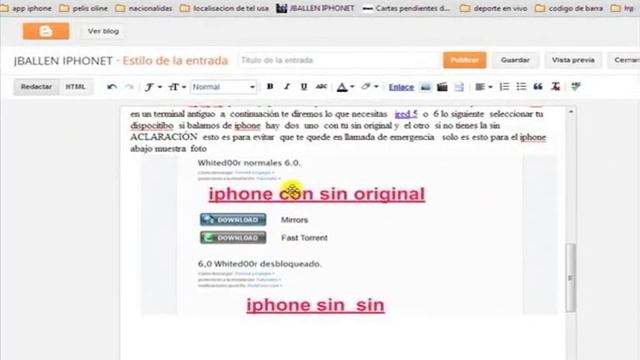640x360 pixels.
Task: Insert a jump break
Action: pos(459,87)
